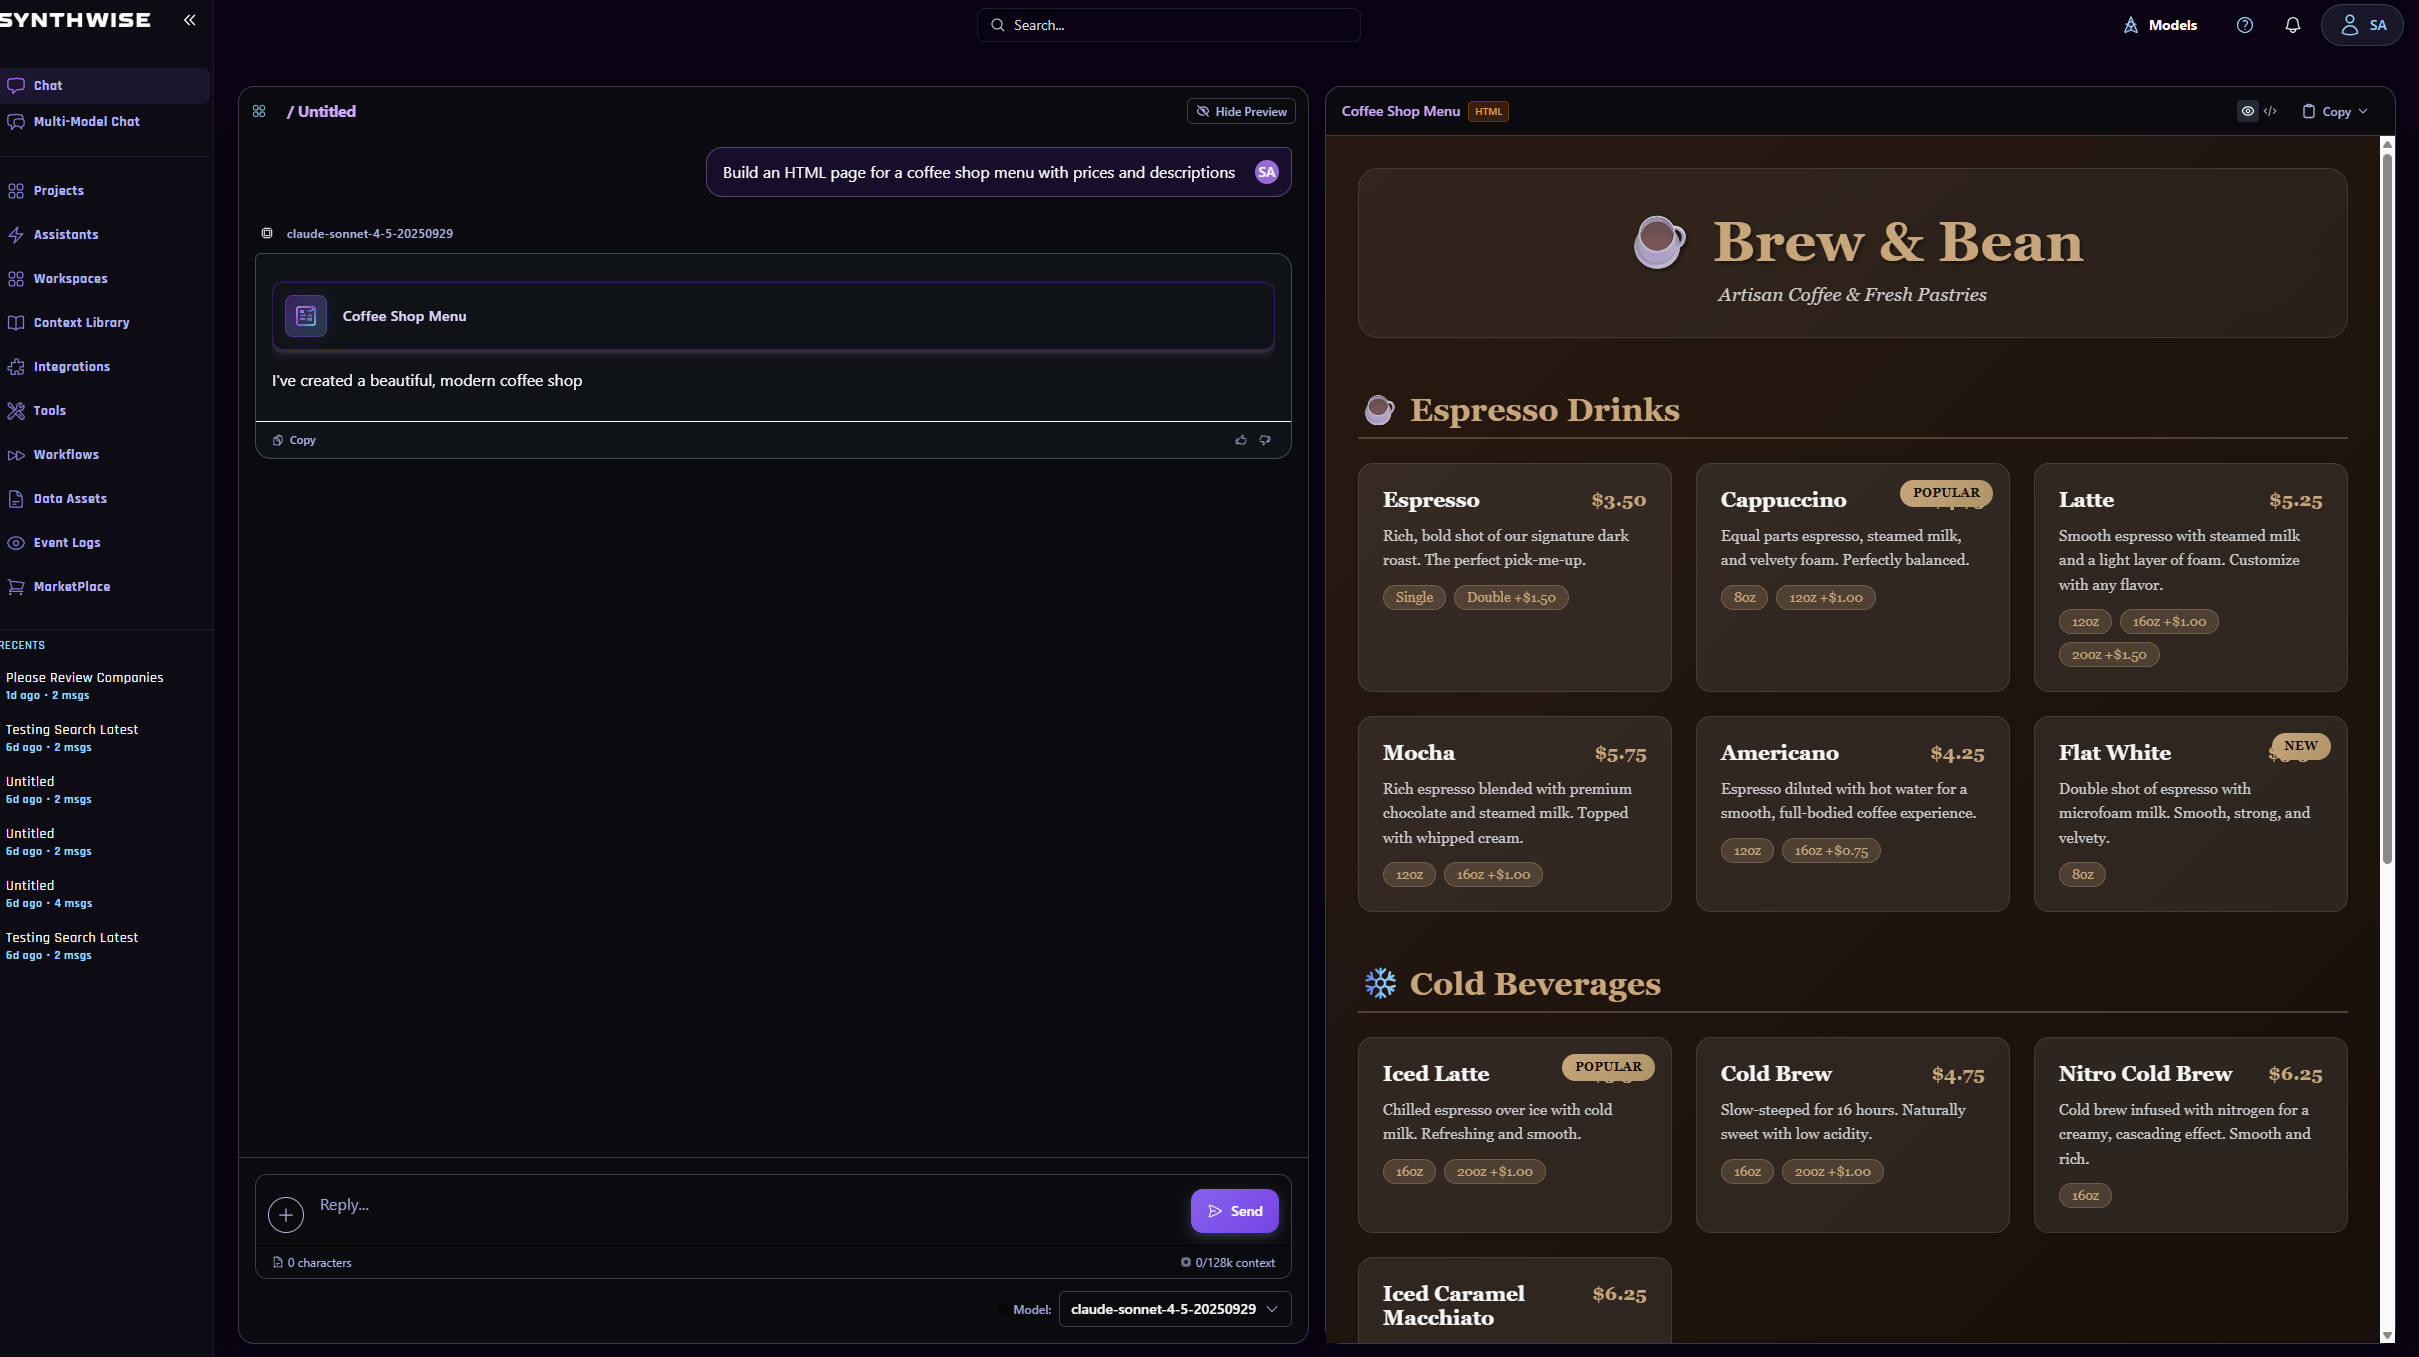Open the Multi-Model Chat section
The height and width of the screenshot is (1357, 2419).
85,121
